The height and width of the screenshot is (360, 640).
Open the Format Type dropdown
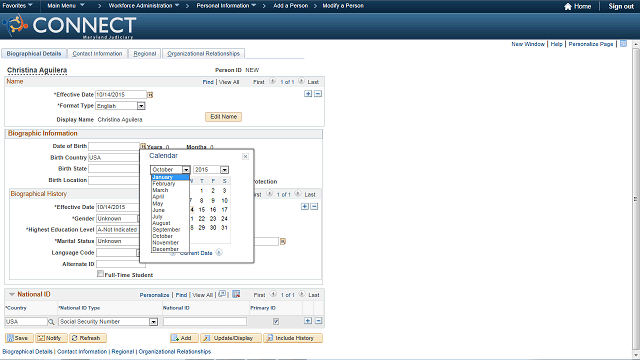pos(141,106)
